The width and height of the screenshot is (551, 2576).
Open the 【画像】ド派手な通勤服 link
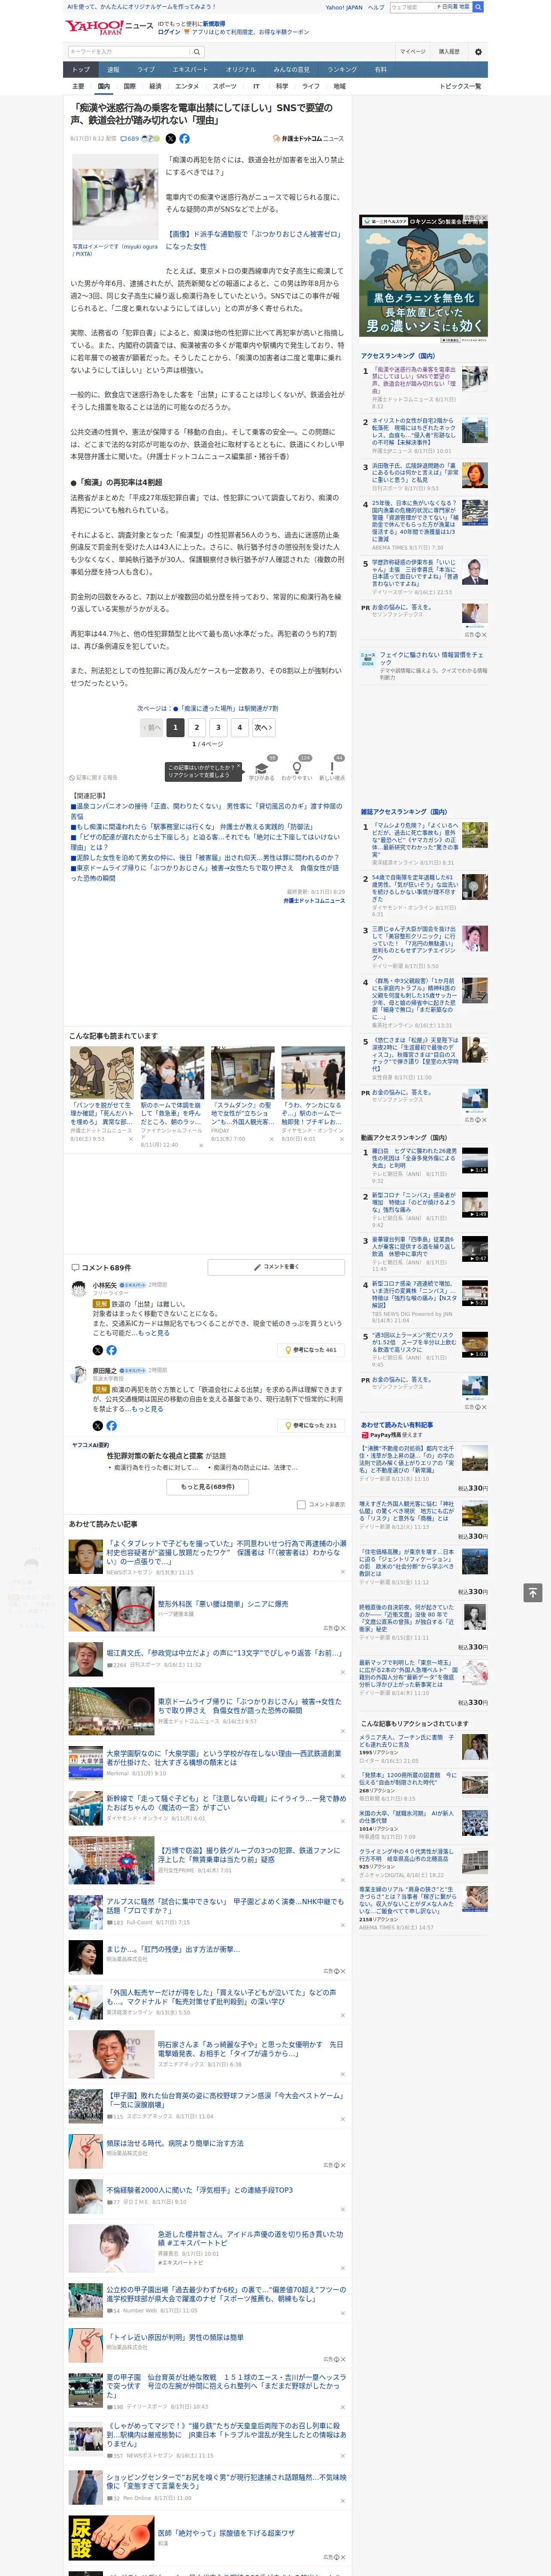click(253, 240)
